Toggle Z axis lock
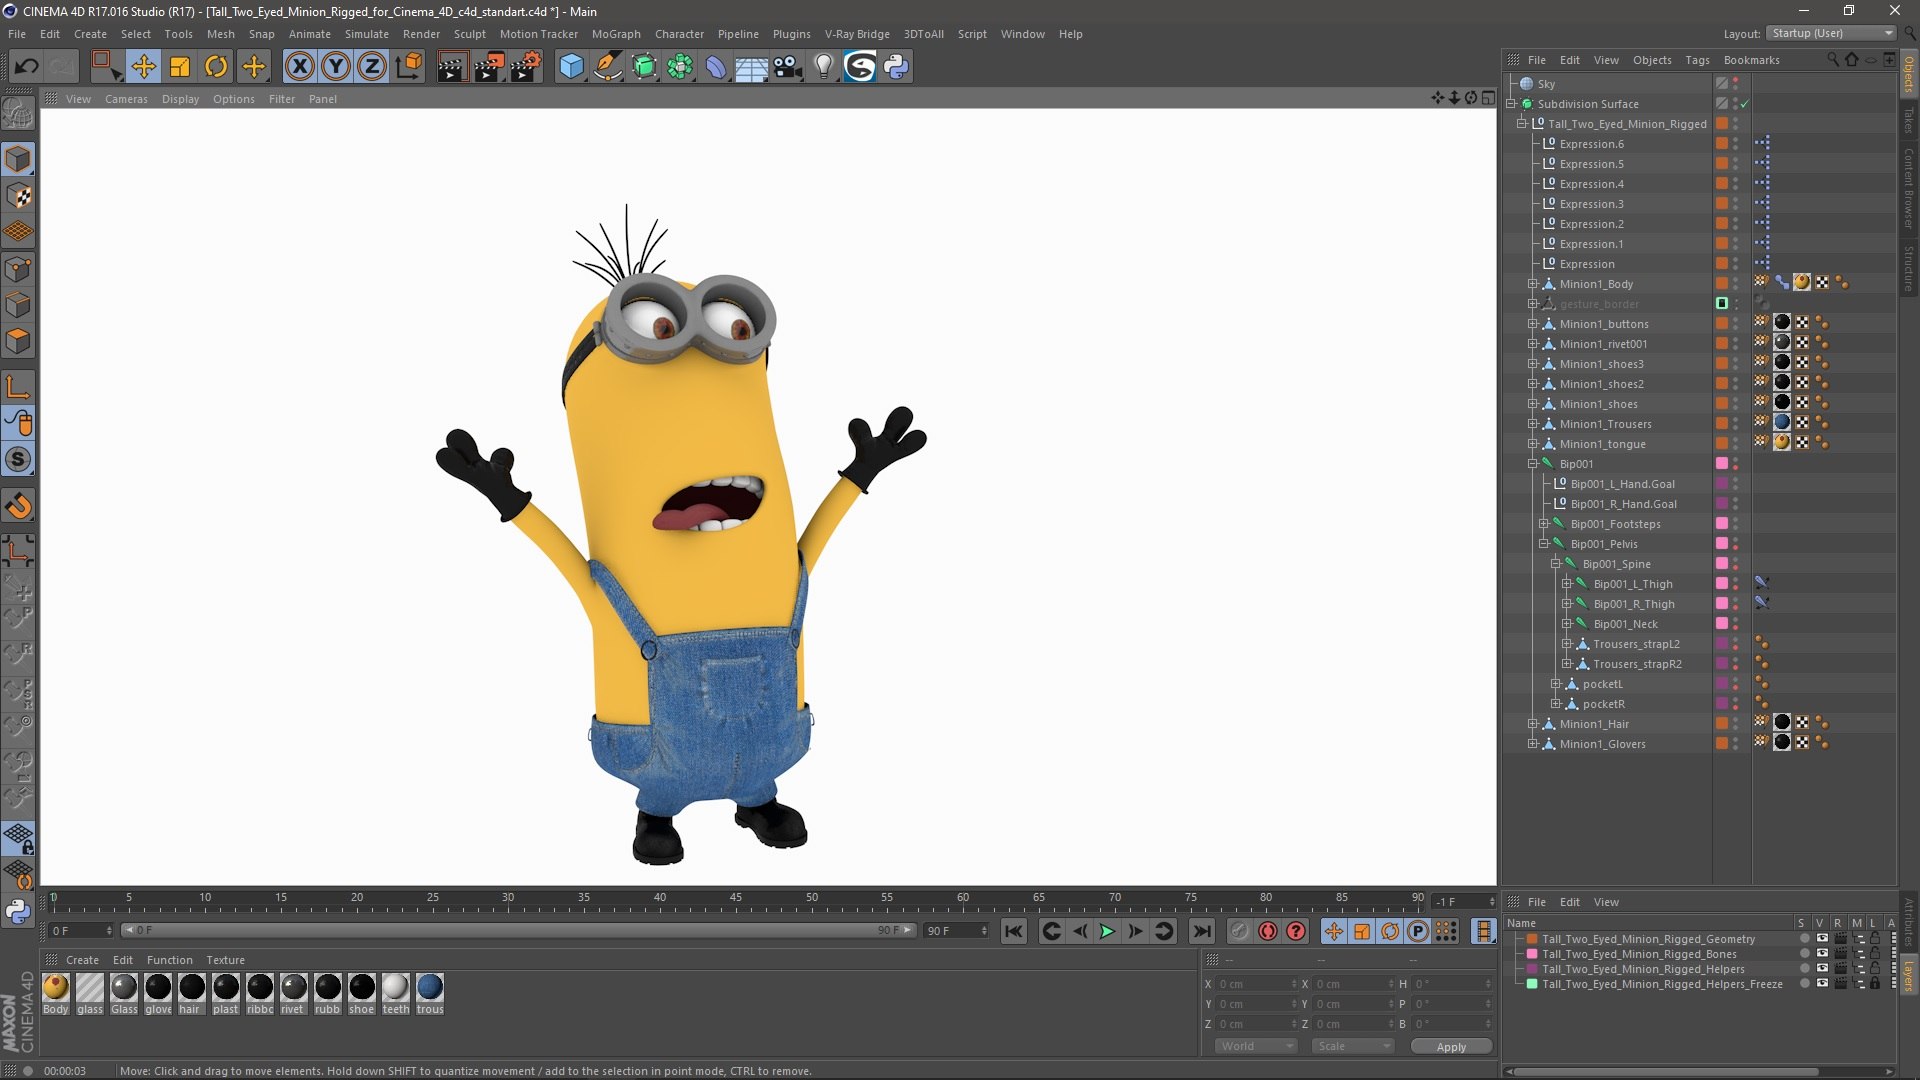Viewport: 1920px width, 1080px height. 372,67
